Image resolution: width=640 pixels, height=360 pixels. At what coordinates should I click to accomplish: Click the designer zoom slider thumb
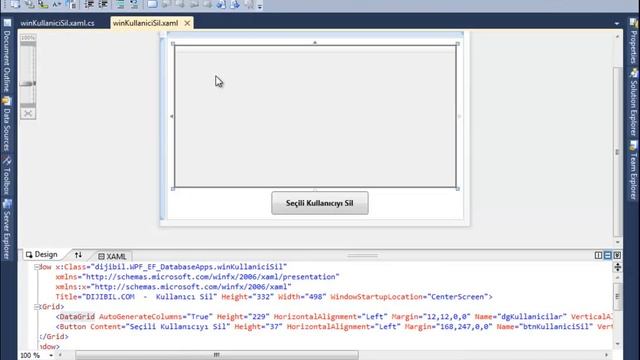pos(28,84)
